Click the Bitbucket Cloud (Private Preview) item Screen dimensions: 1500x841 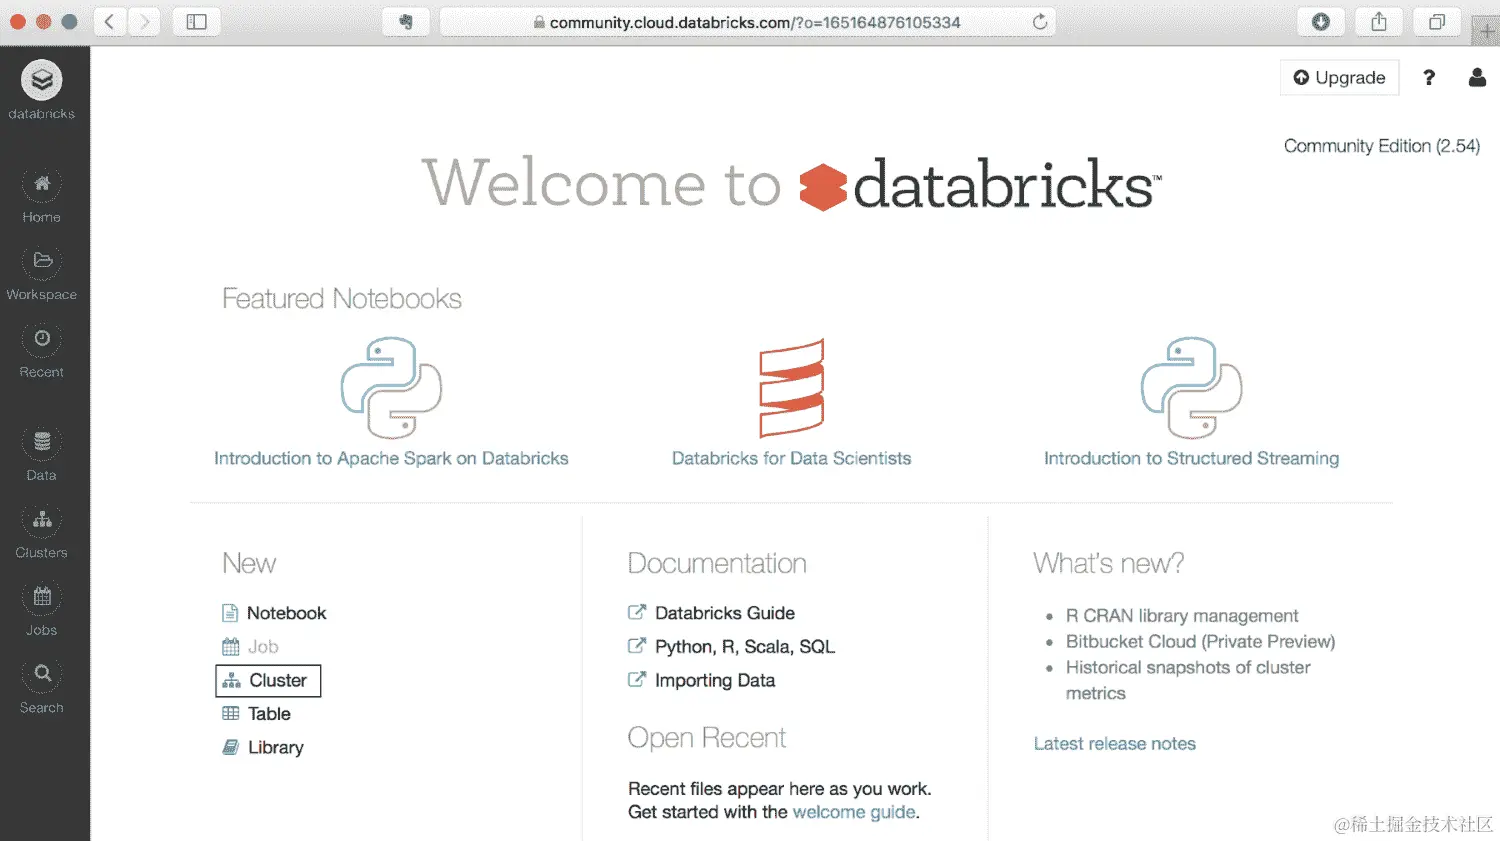pos(1200,642)
